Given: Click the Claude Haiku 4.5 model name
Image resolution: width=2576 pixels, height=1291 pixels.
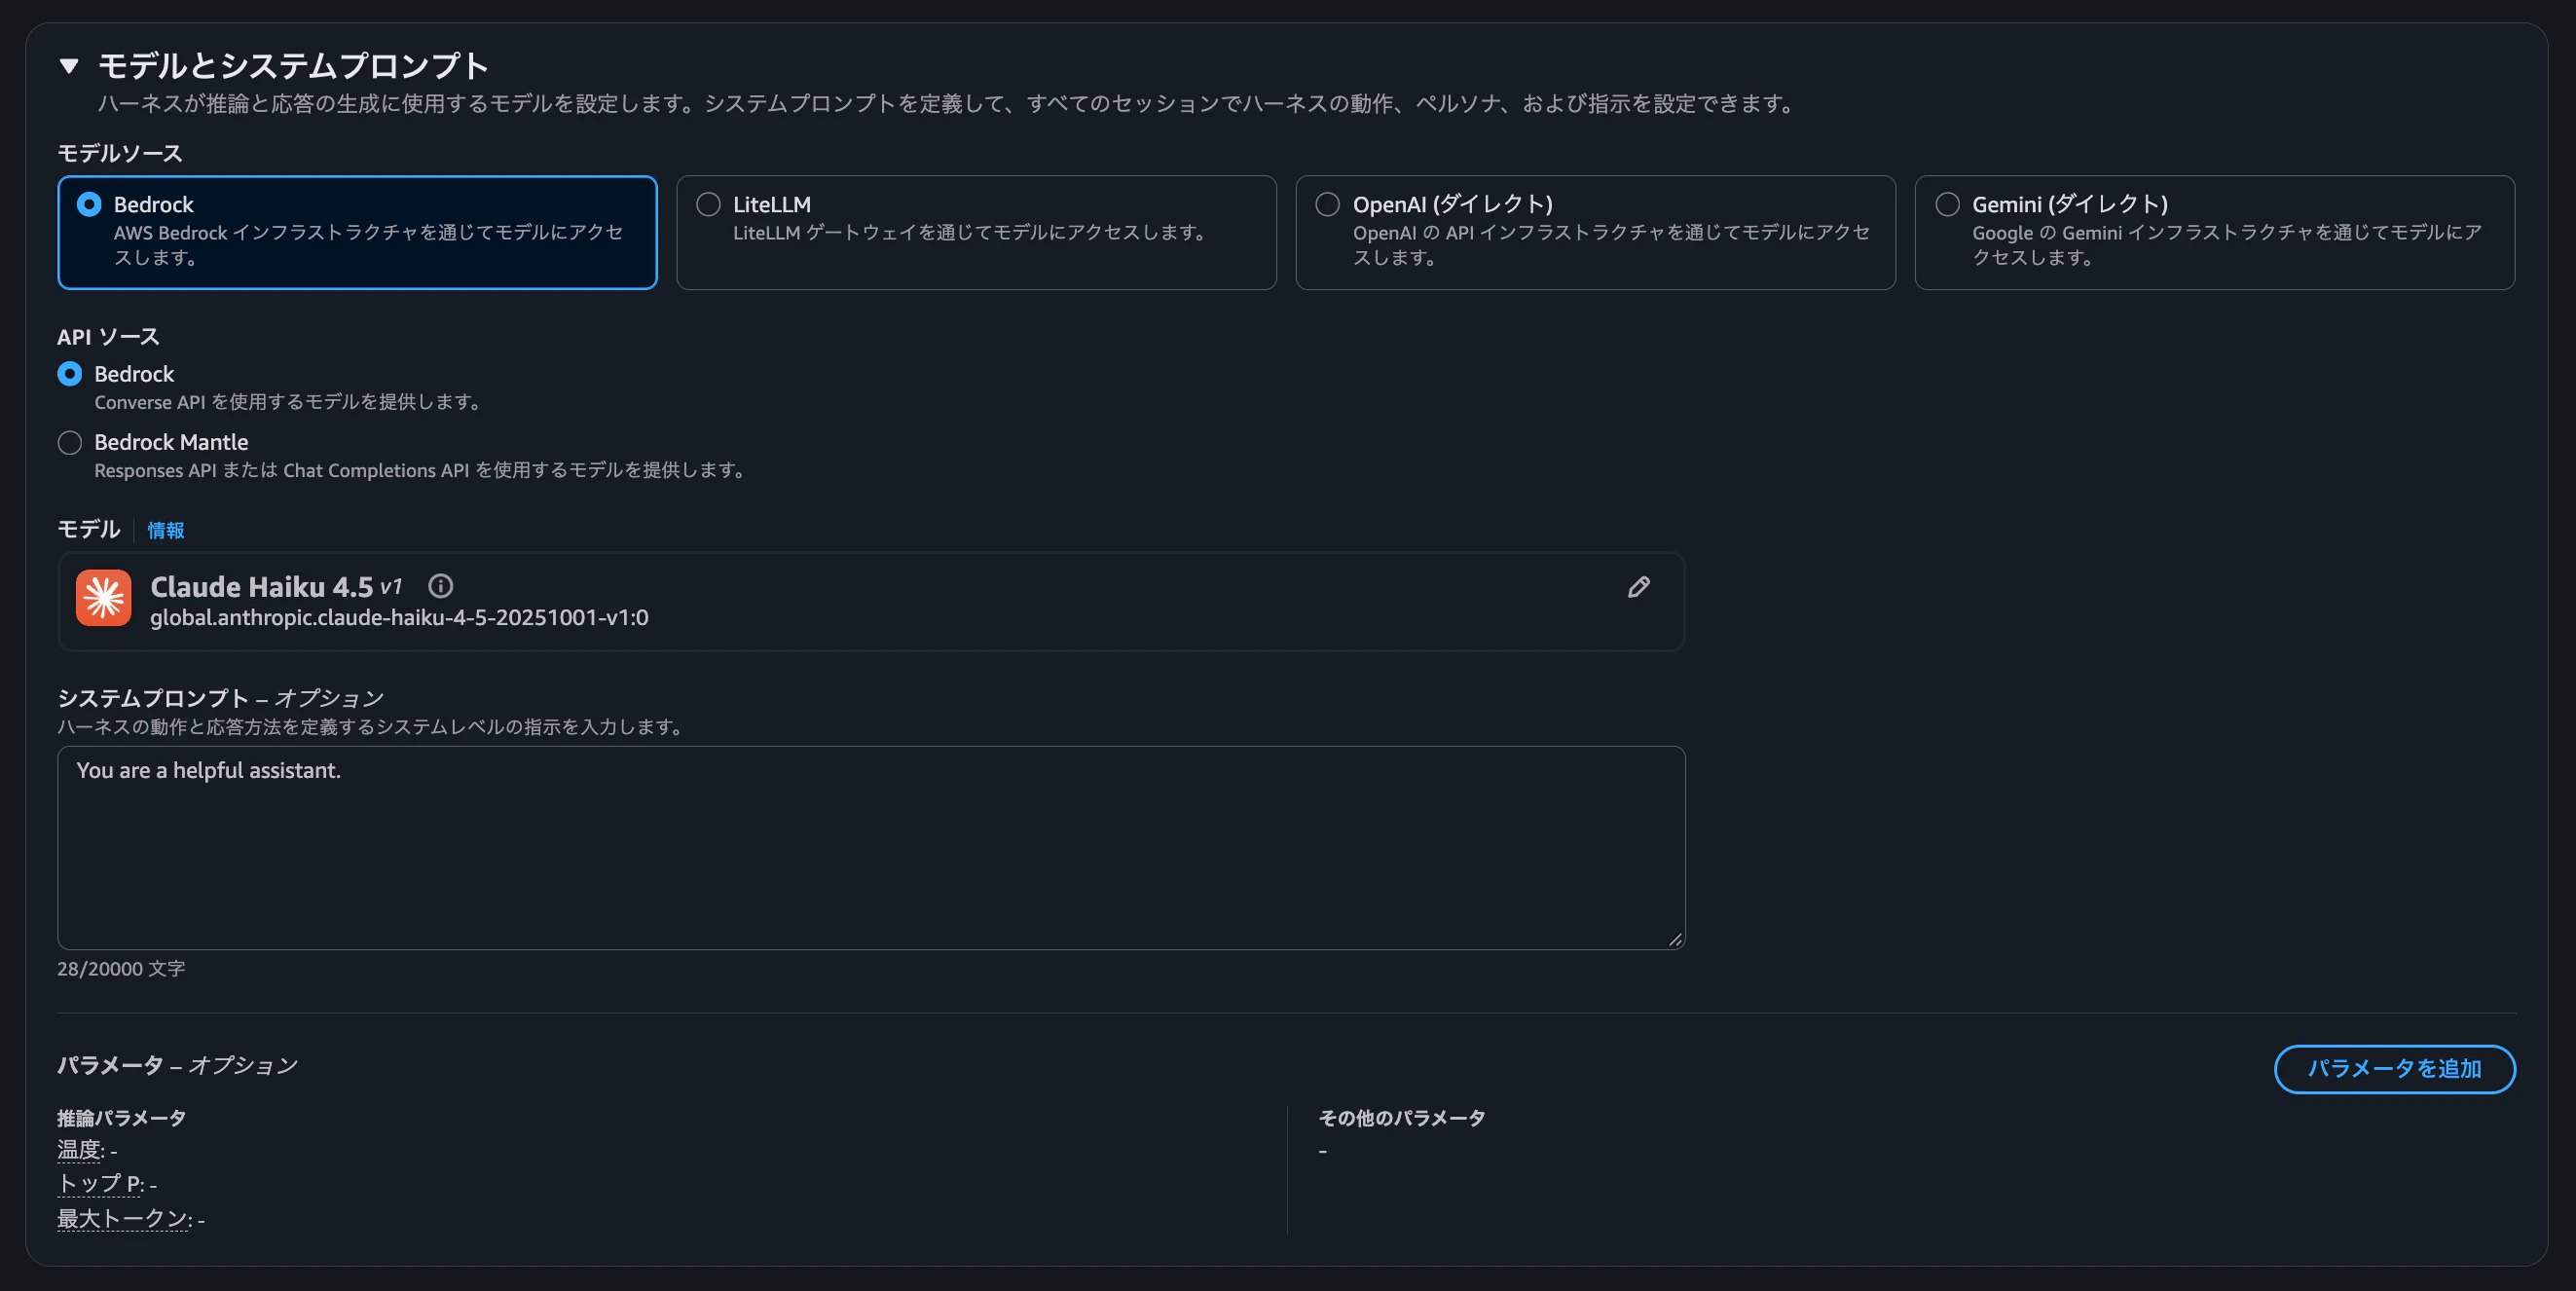Looking at the screenshot, I should tap(261, 587).
